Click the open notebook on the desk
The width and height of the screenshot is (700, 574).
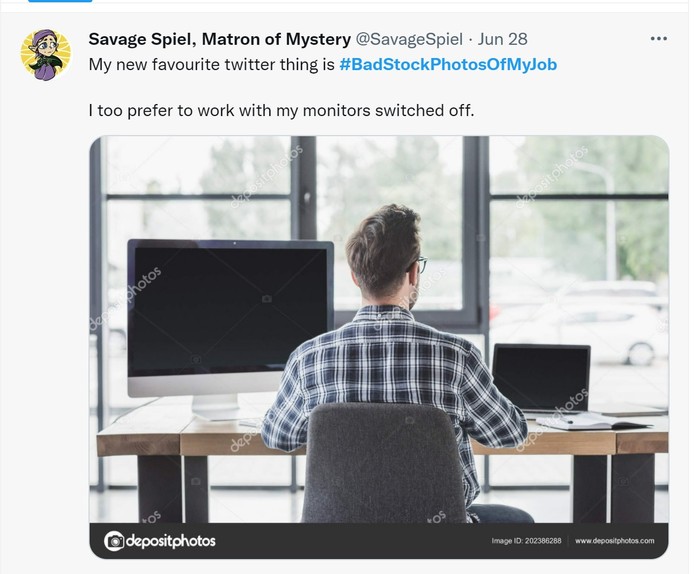click(594, 420)
